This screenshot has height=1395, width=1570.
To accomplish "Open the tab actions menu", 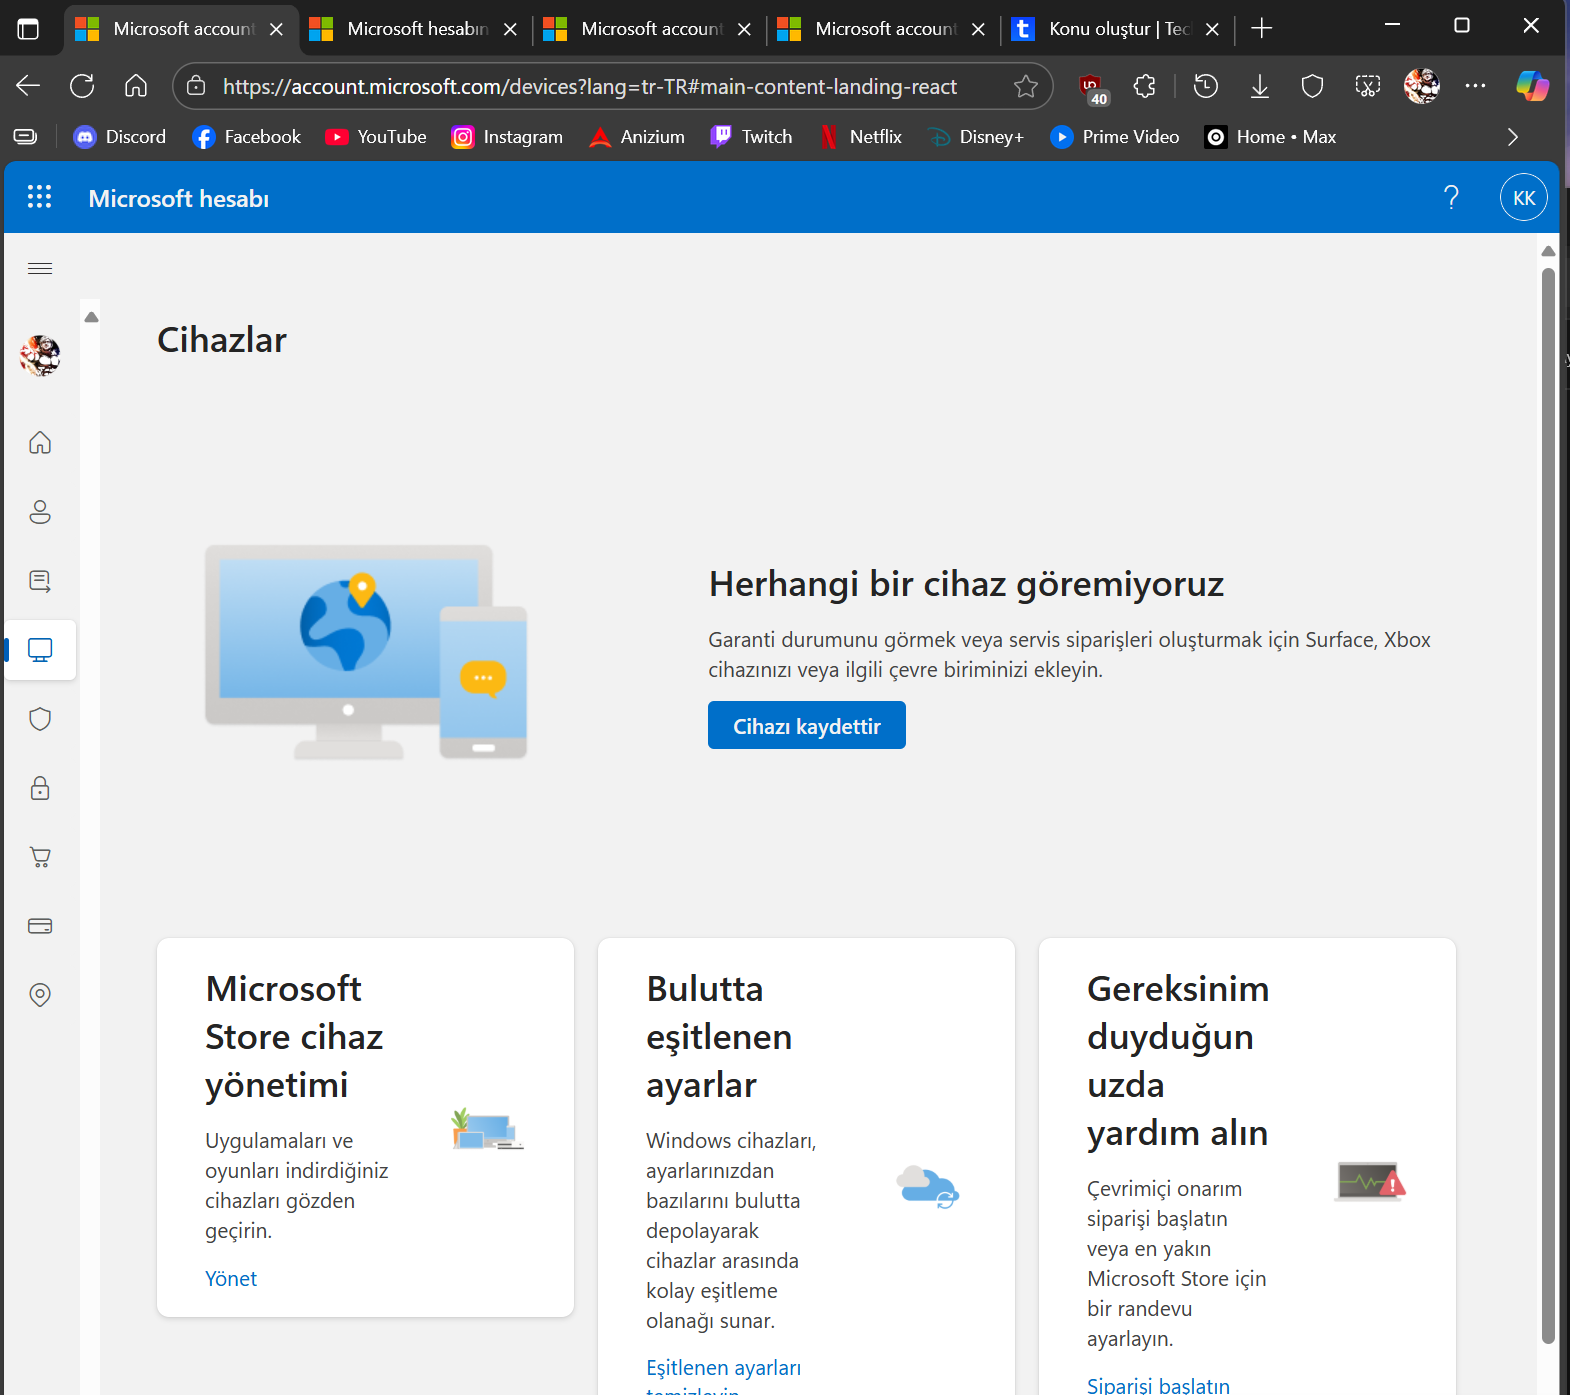I will pos(28,29).
